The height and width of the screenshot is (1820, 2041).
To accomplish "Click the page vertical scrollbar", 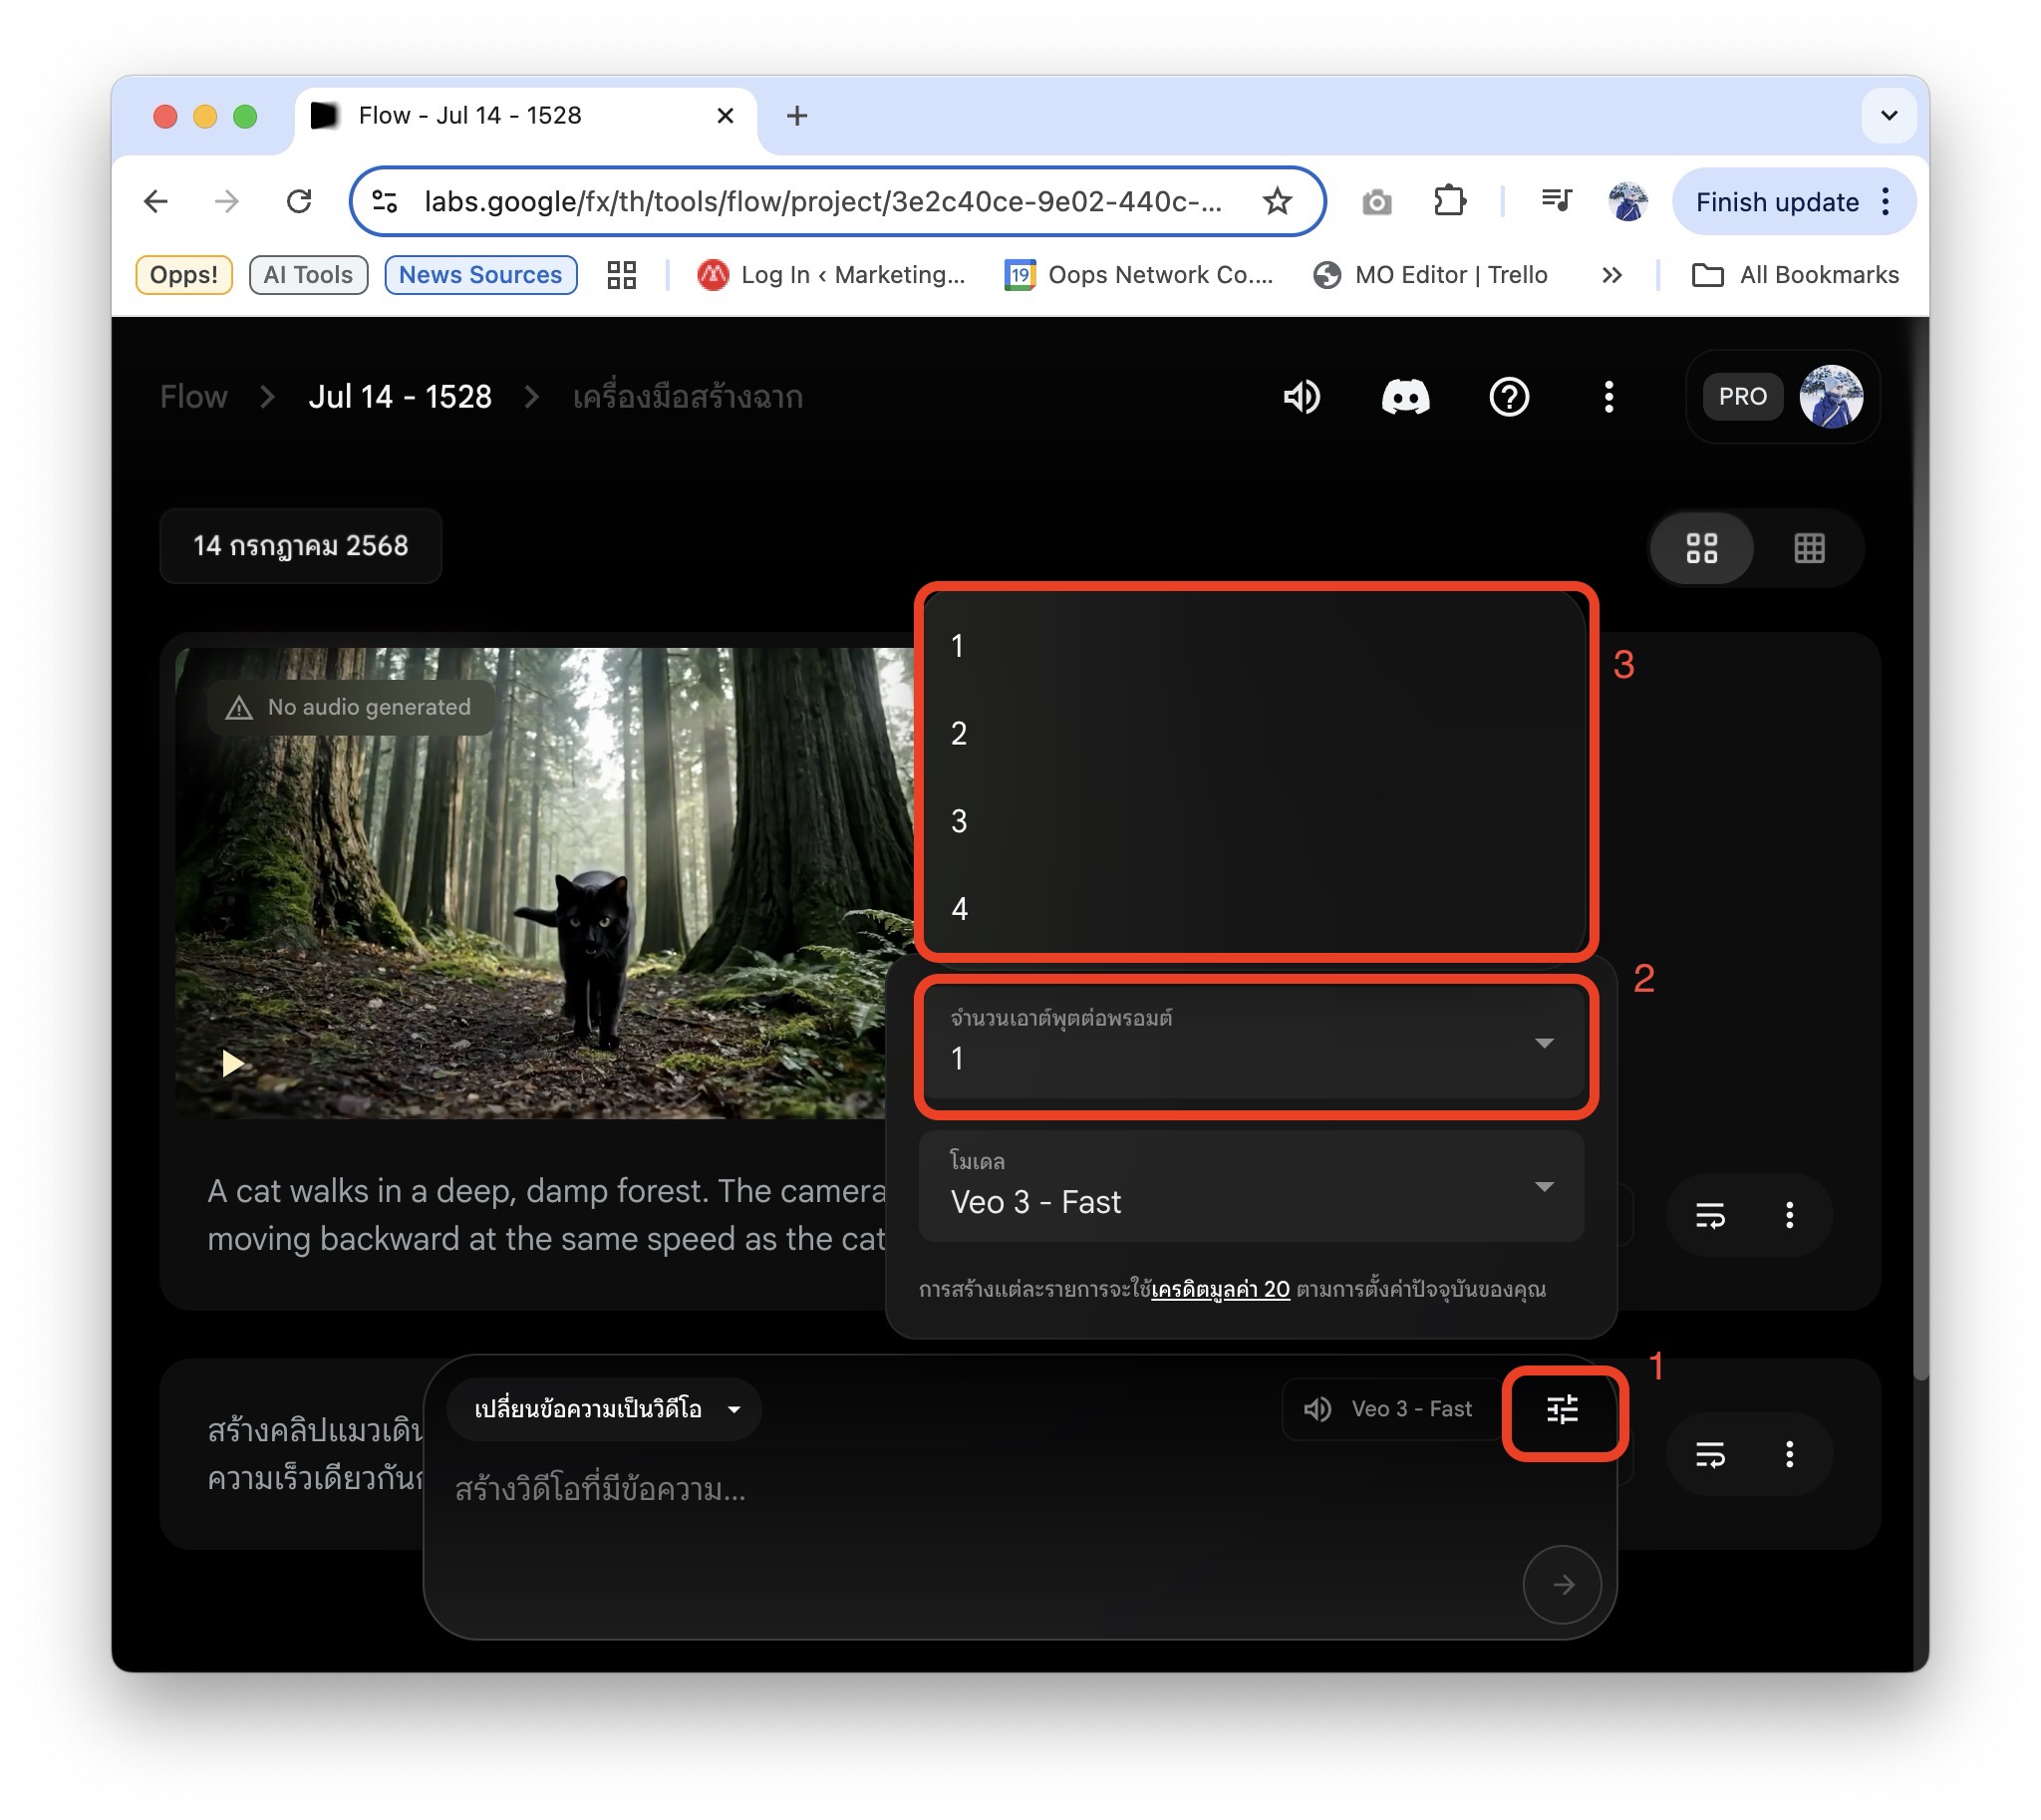I will point(1920,850).
